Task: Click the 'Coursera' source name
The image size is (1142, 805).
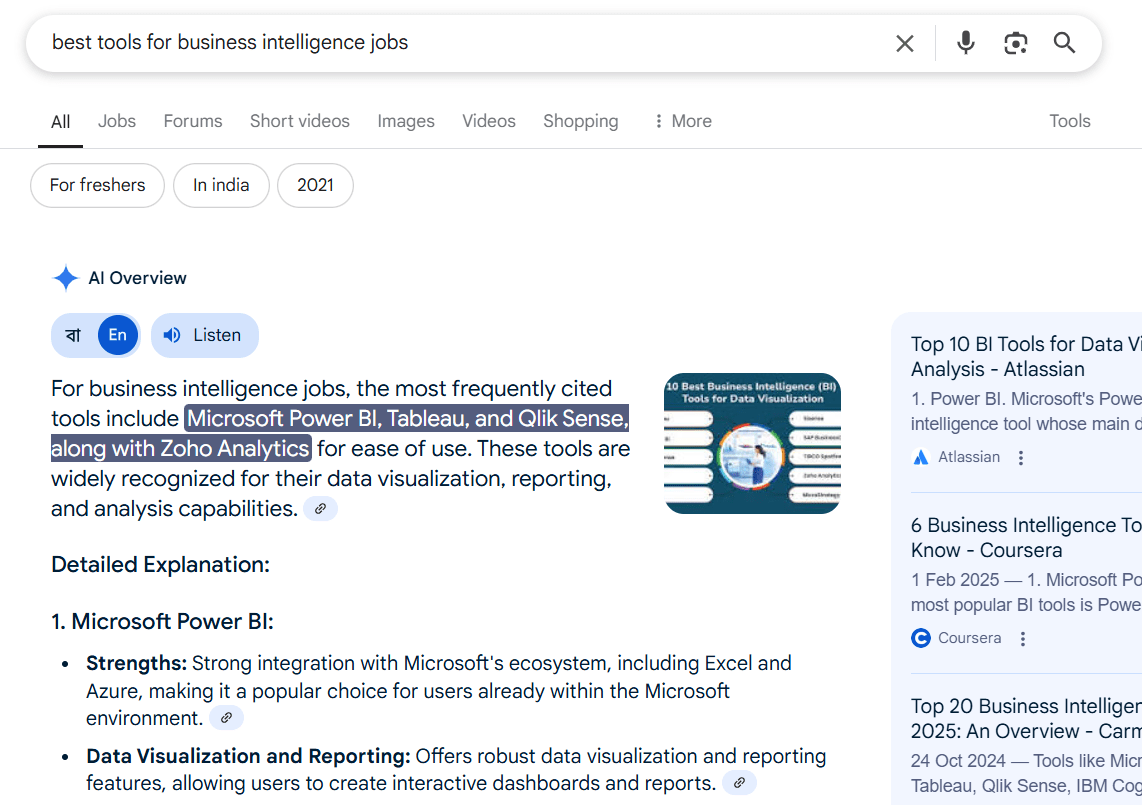Action: [x=969, y=638]
